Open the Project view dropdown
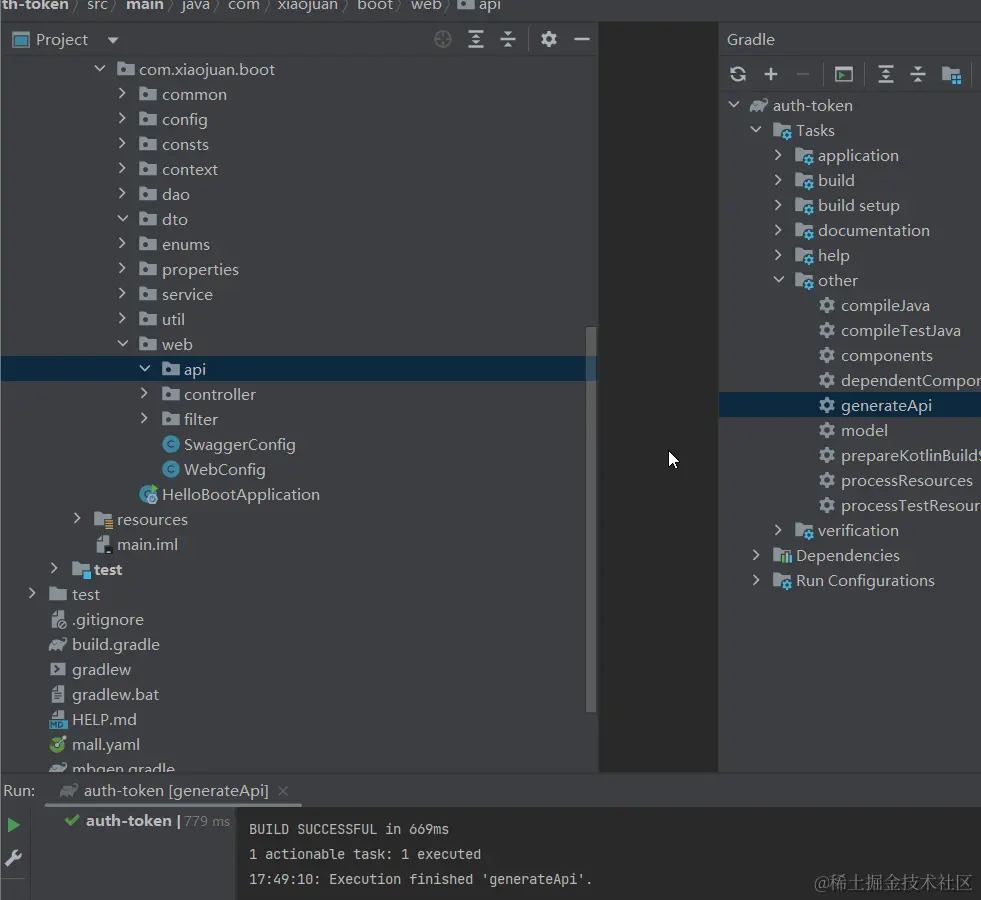Viewport: 981px width, 900px height. [113, 40]
